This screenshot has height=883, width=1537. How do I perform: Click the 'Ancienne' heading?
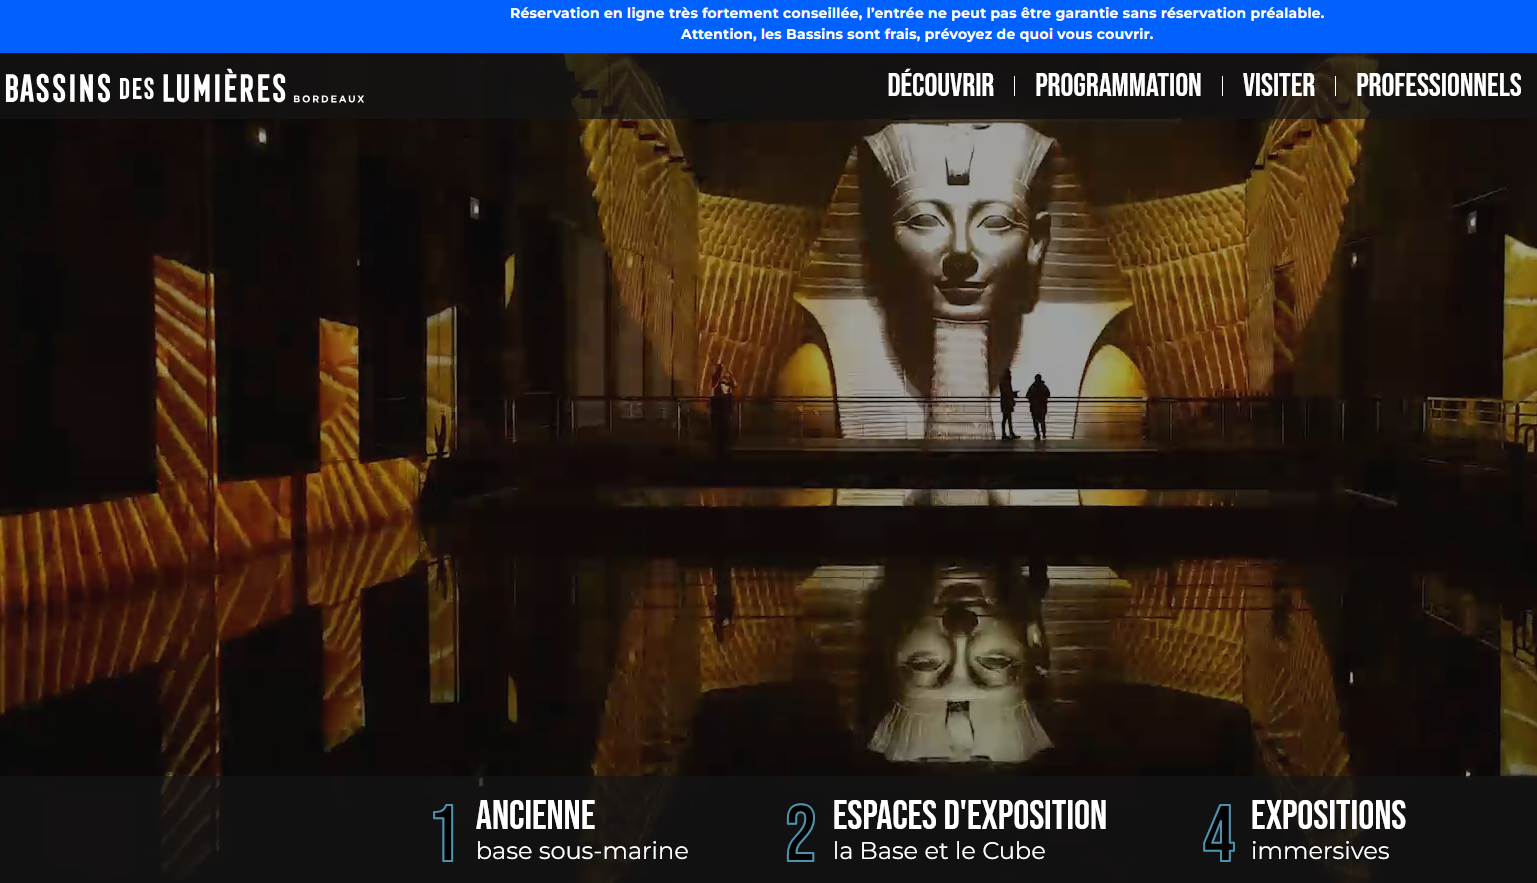tap(535, 815)
